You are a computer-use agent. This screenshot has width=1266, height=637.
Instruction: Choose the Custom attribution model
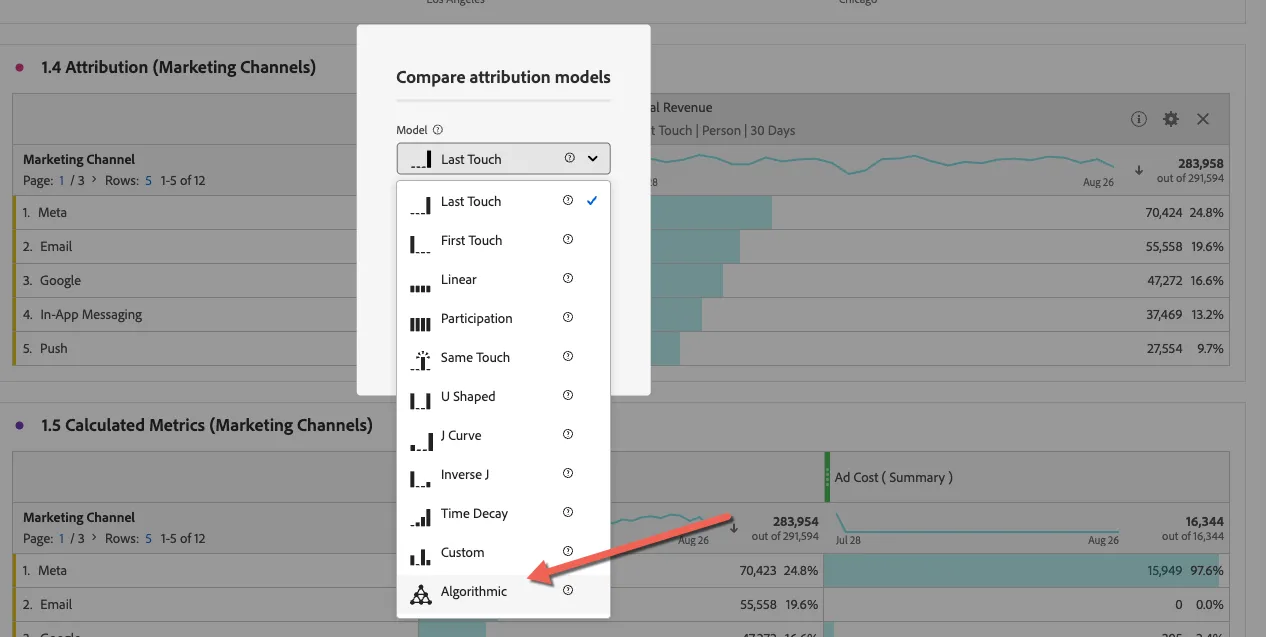tap(503, 552)
